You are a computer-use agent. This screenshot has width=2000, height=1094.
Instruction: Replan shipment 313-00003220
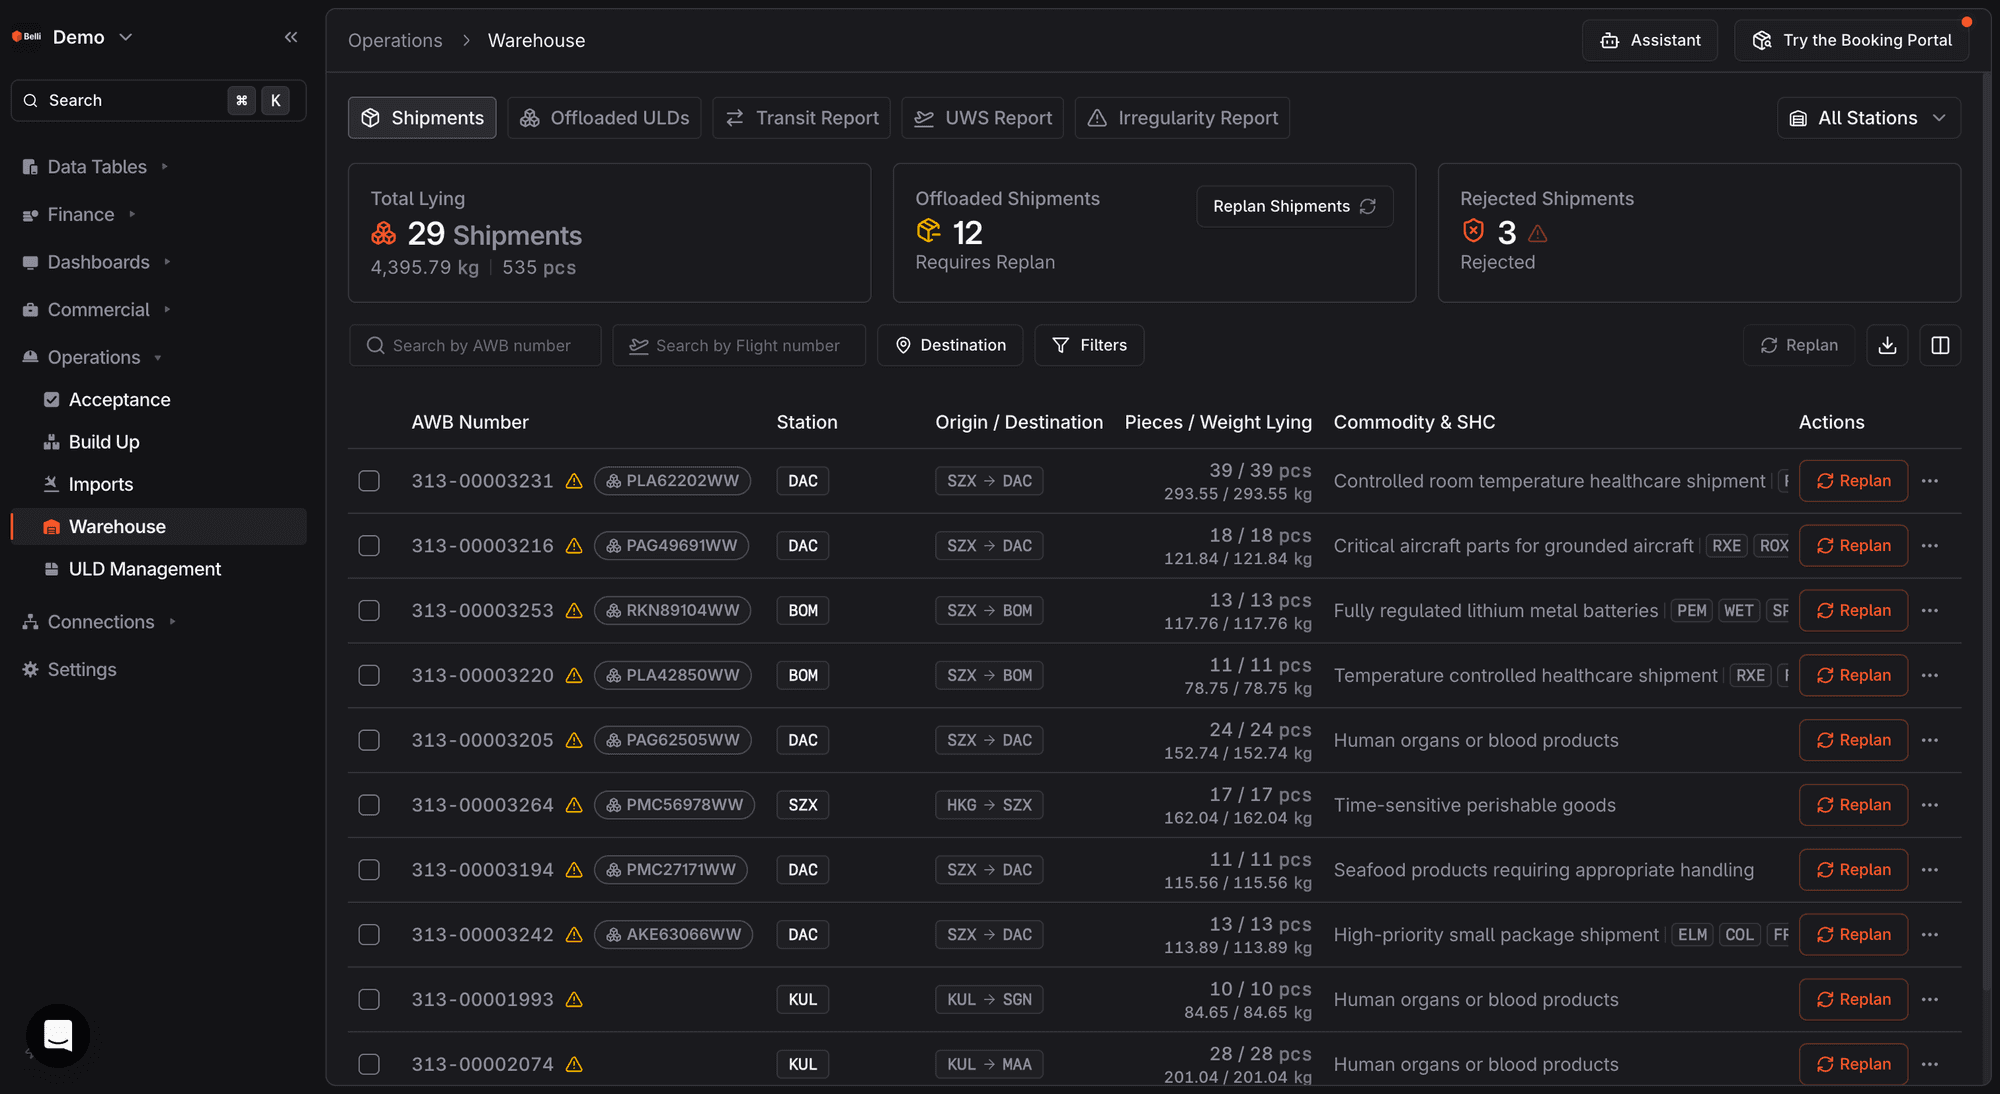pyautogui.click(x=1853, y=676)
